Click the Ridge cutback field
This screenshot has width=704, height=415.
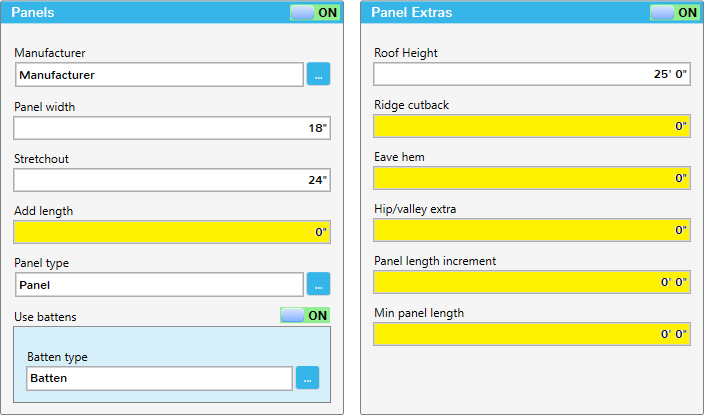(x=532, y=126)
